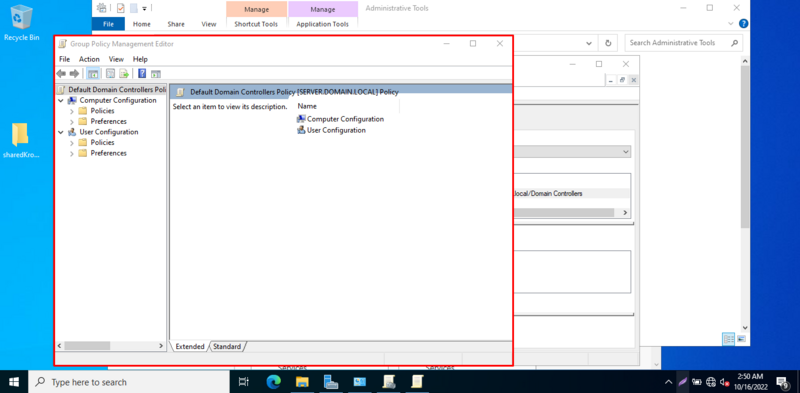800x393 pixels.
Task: Open the Action menu
Action: click(89, 59)
